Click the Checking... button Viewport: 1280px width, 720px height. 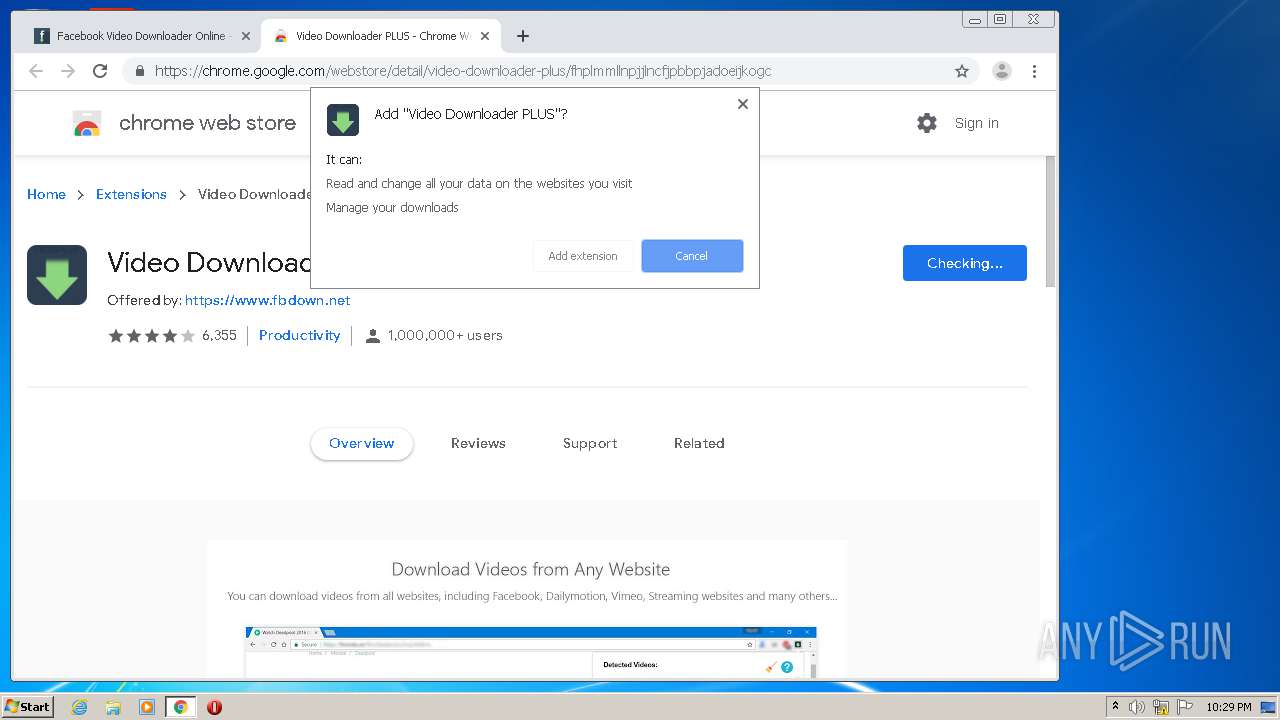tap(964, 263)
